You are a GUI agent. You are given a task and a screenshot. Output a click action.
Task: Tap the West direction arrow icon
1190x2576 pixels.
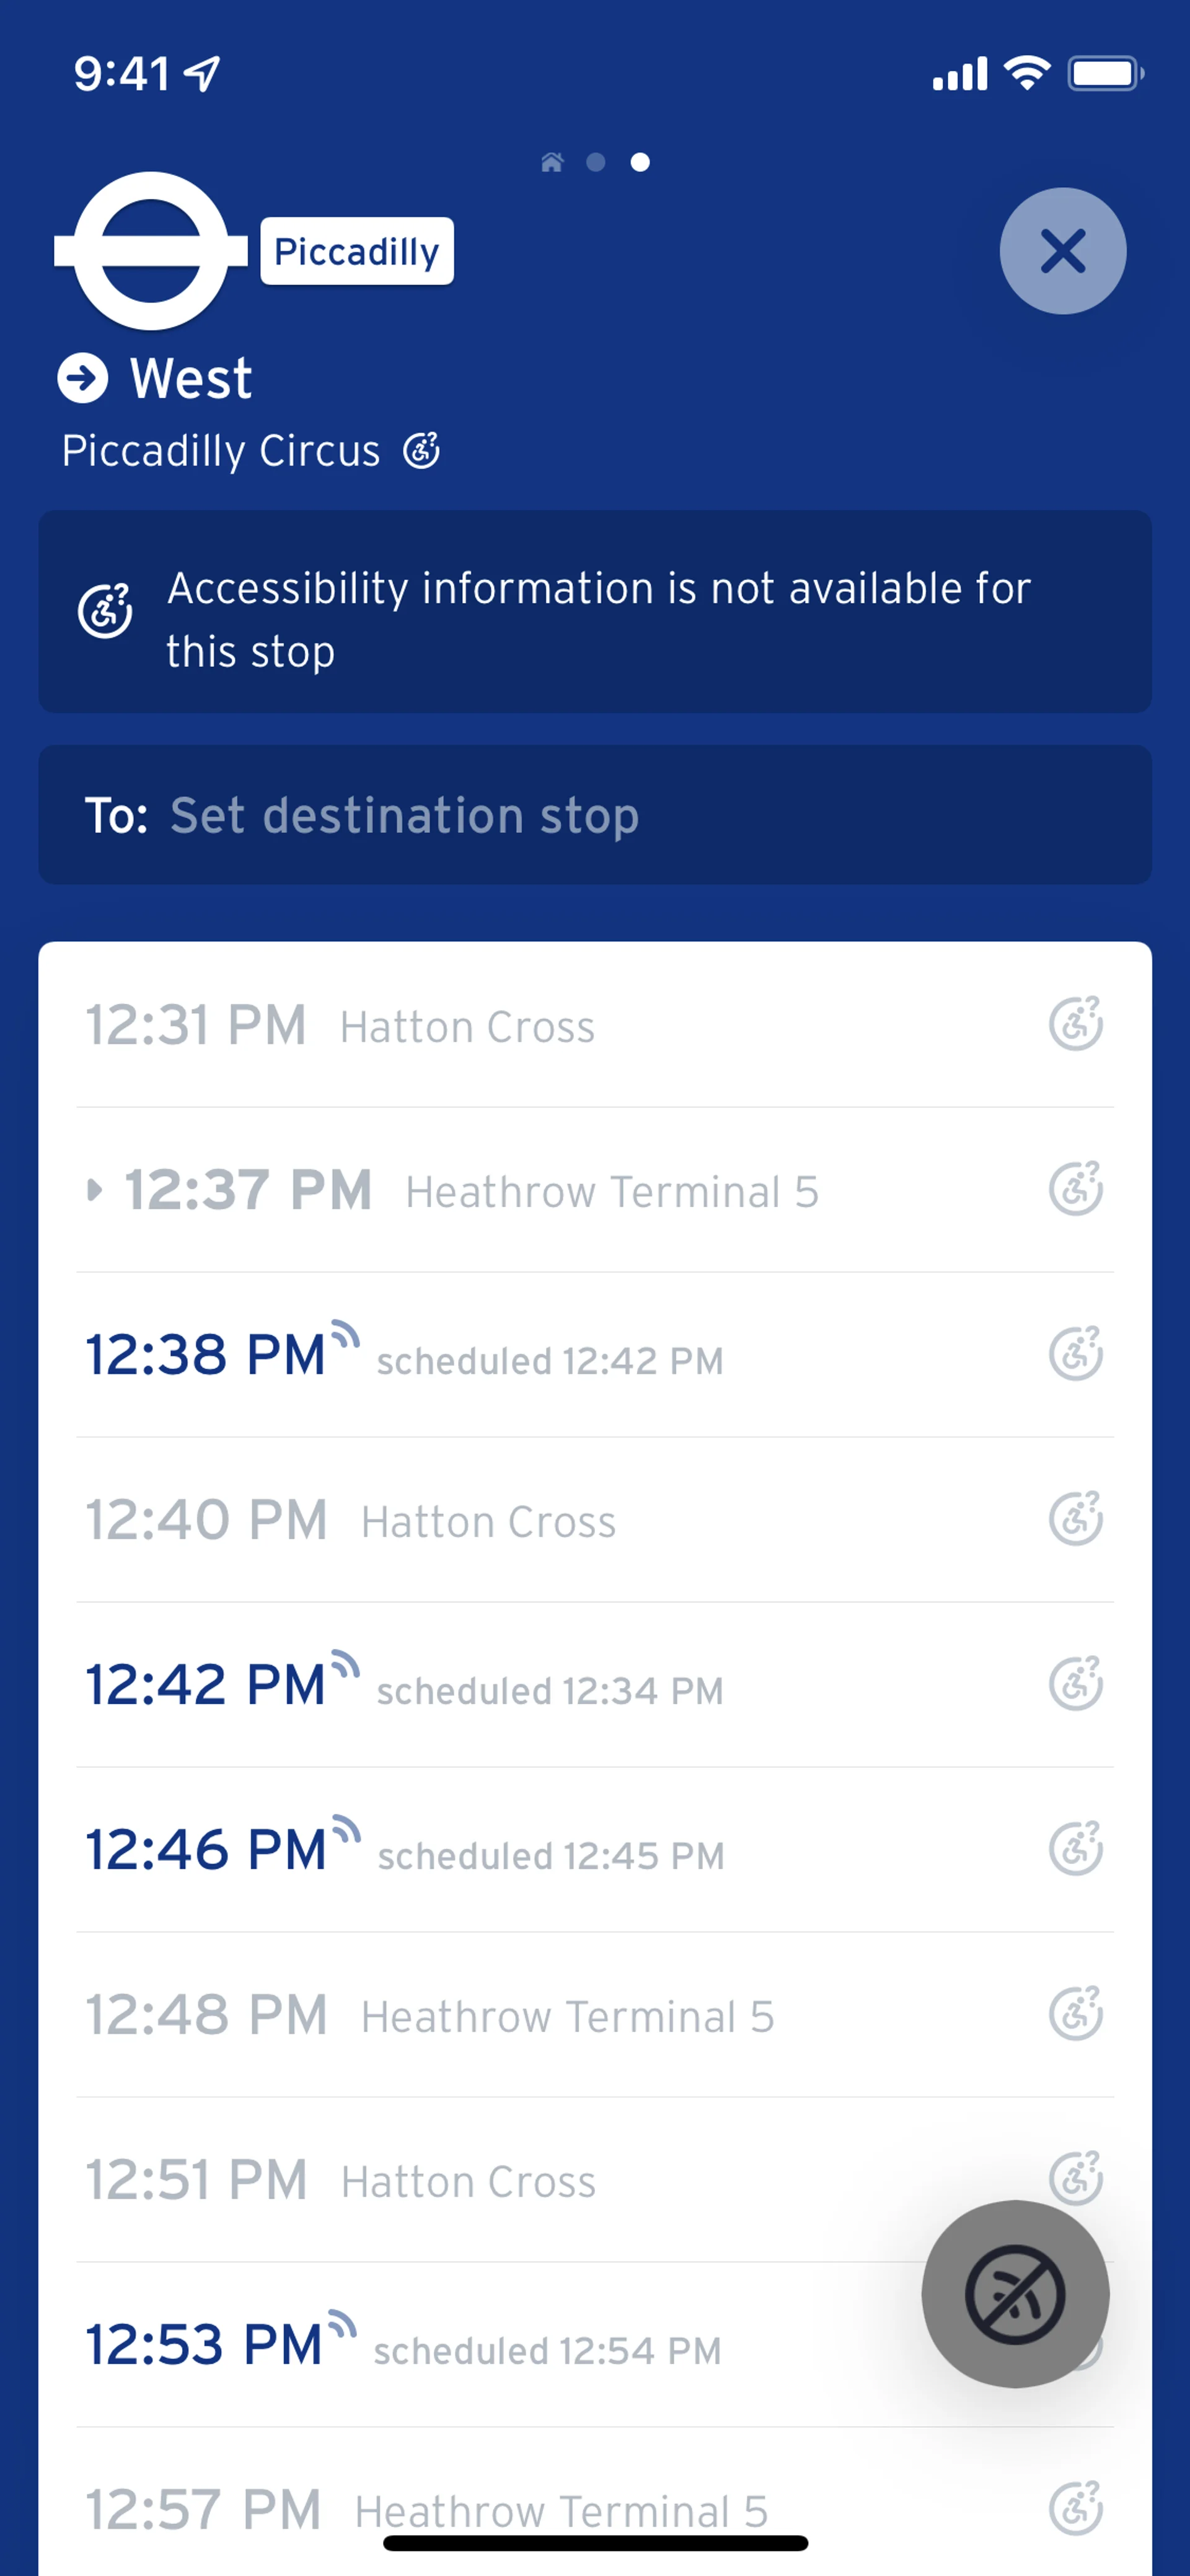(x=82, y=378)
